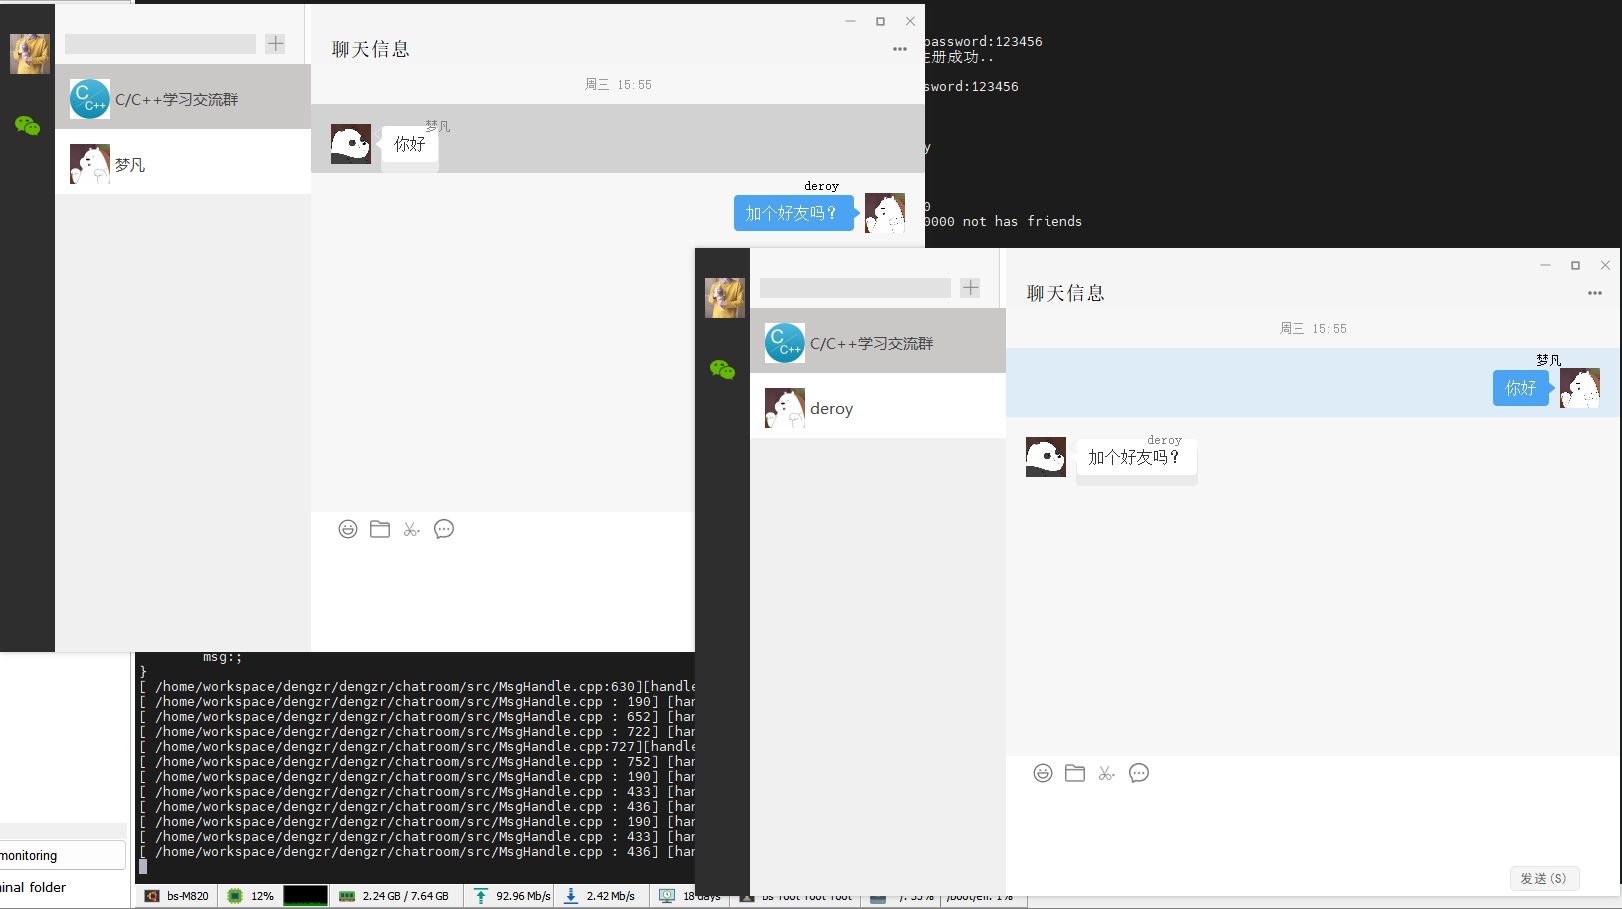
Task: Click memory usage 2.24 GB / 7.64 GB indicator
Action: 395,896
